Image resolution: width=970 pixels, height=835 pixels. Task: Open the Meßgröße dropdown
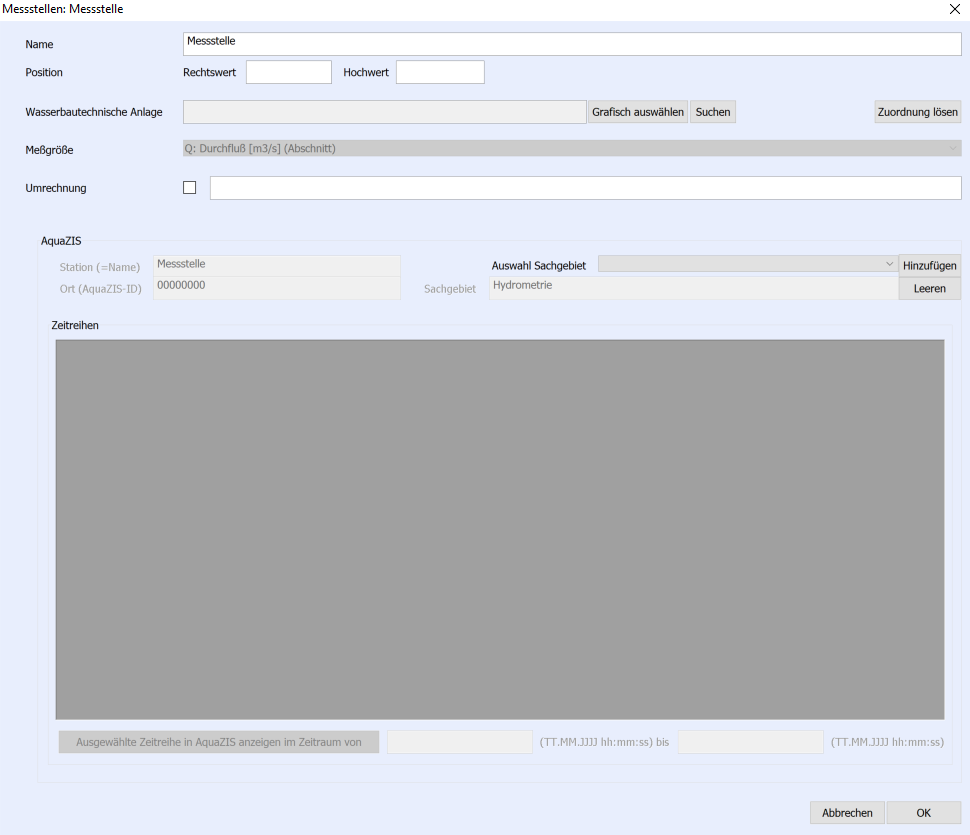(572, 149)
